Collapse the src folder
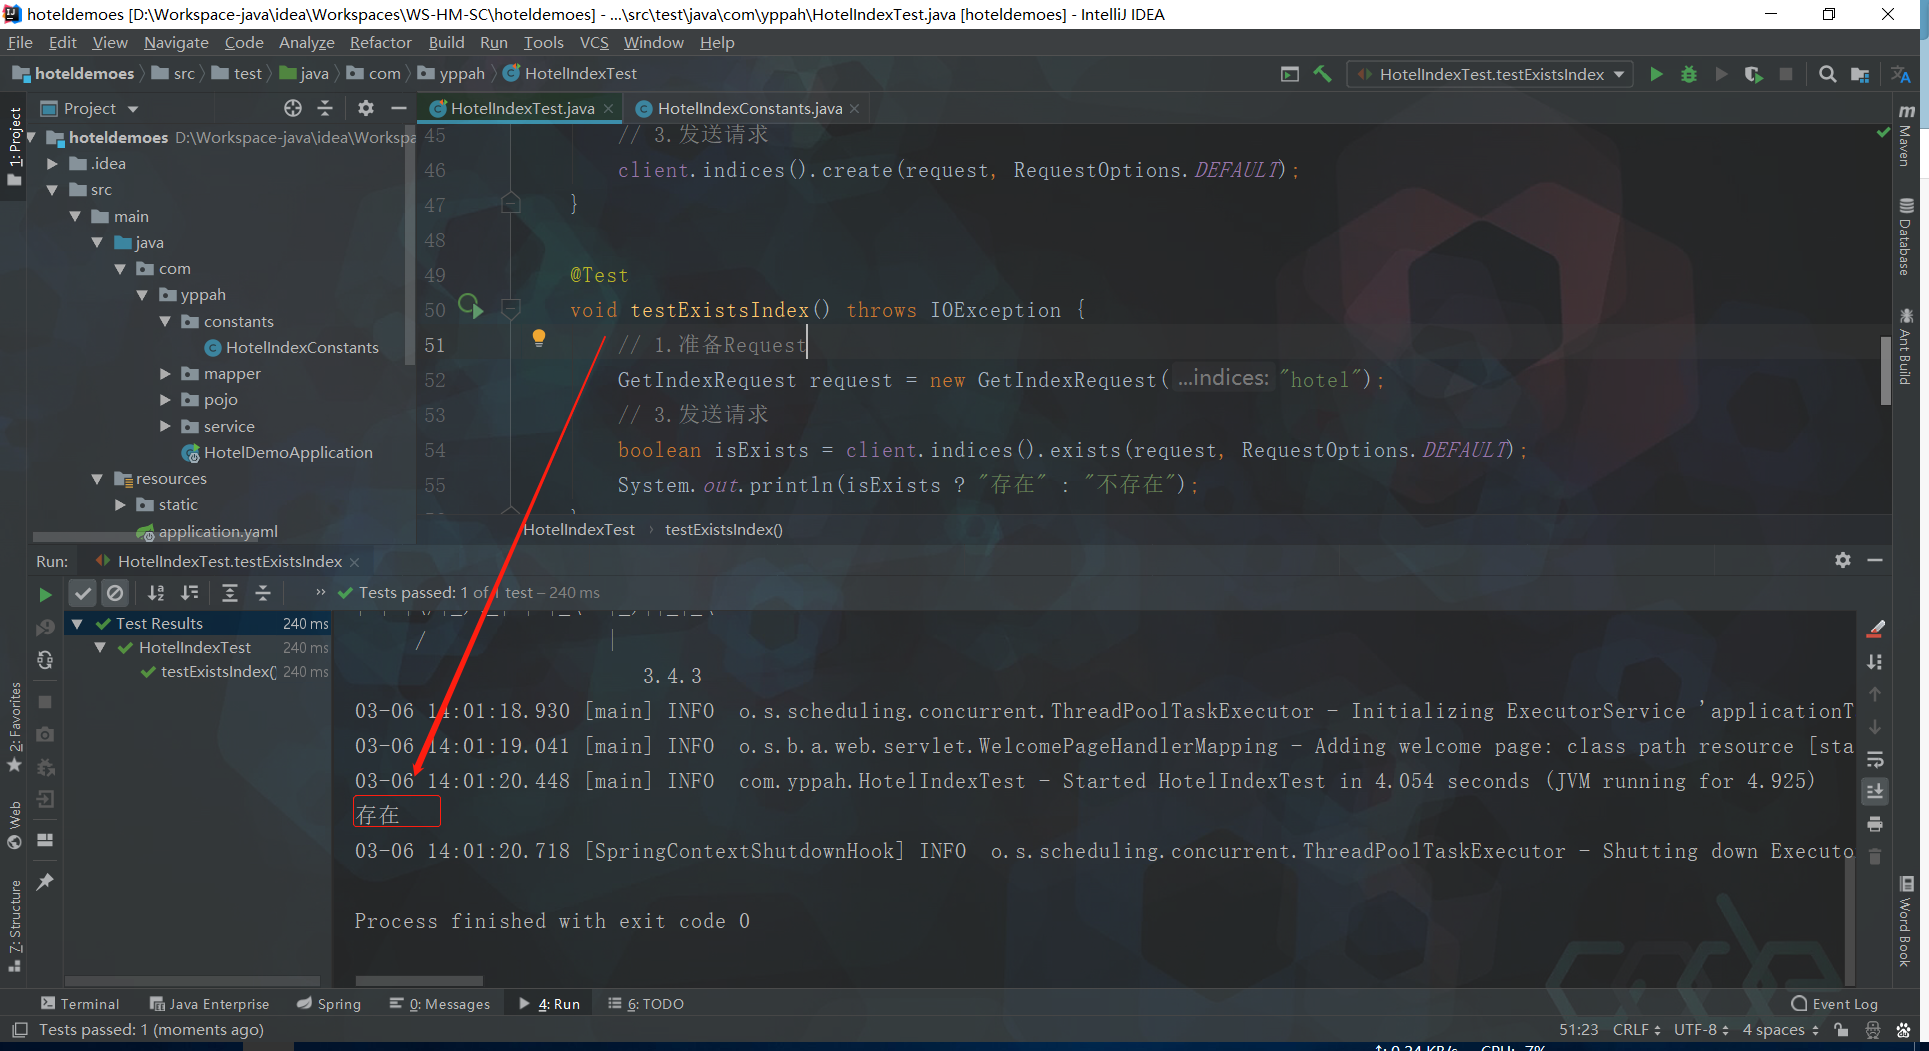 point(53,190)
